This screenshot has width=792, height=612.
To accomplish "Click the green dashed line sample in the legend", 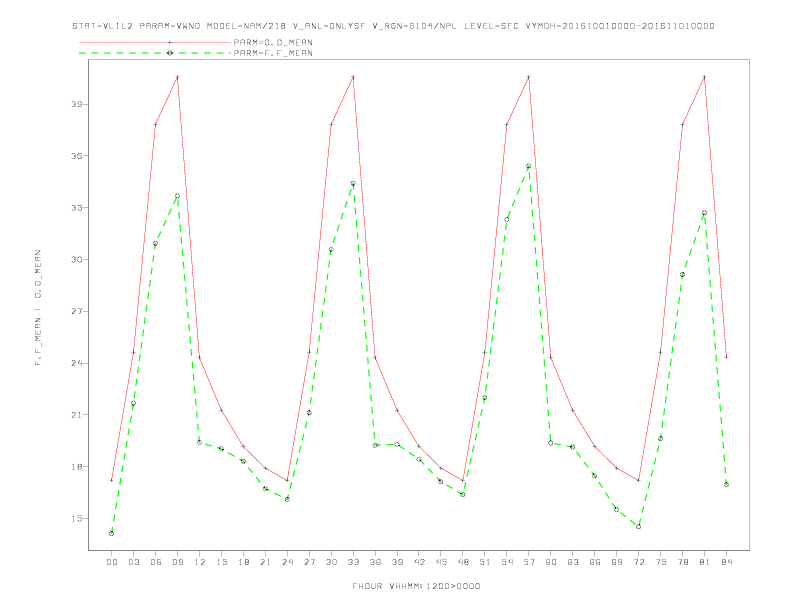I will coord(155,53).
